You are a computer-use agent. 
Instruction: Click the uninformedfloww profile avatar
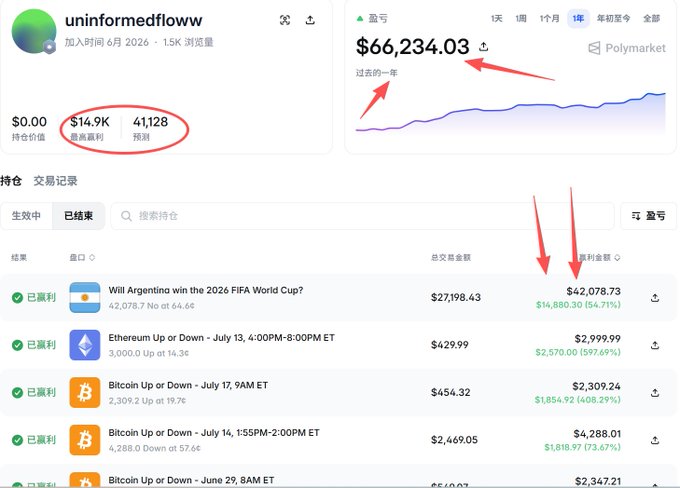pos(34,31)
